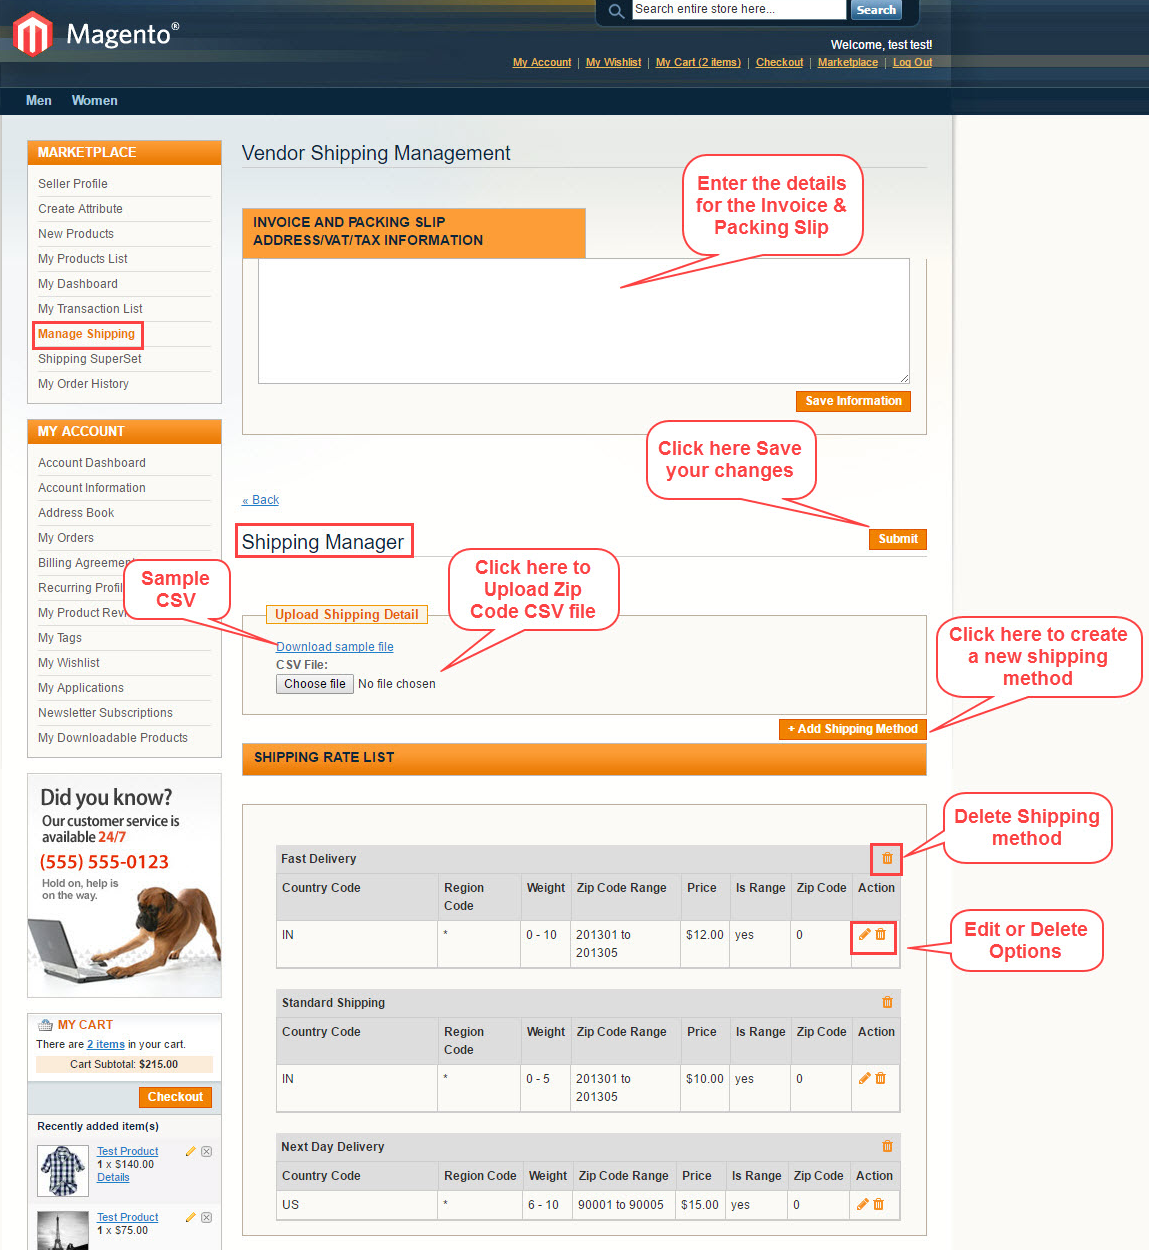The width and height of the screenshot is (1149, 1250).
Task: Click the customer service dog banner
Action: point(124,885)
